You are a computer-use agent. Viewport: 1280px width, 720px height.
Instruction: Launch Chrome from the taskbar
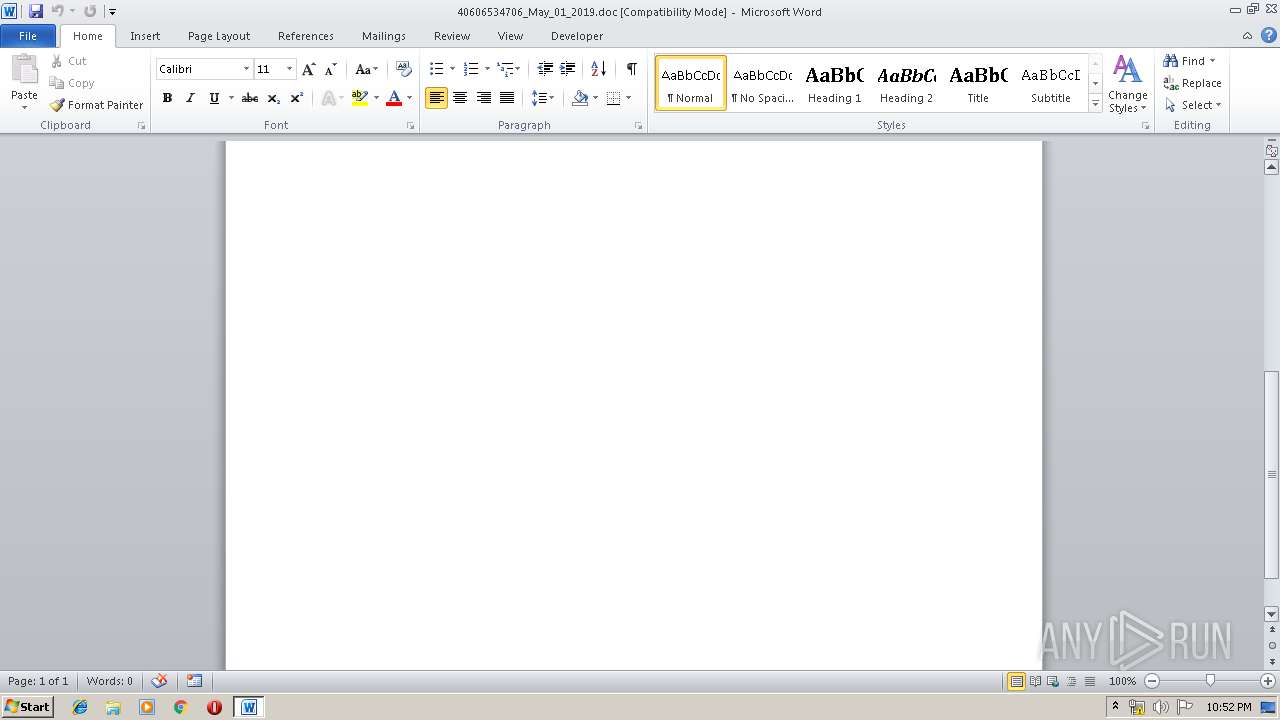tap(180, 707)
